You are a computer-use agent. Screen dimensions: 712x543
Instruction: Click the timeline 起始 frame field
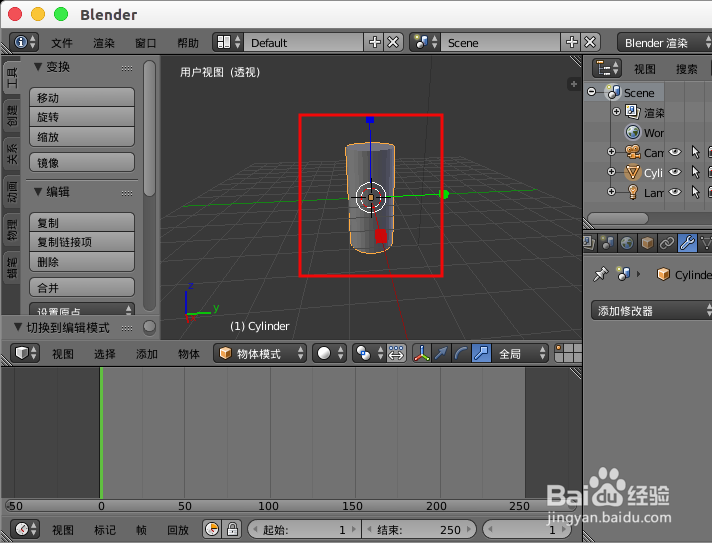[x=305, y=529]
